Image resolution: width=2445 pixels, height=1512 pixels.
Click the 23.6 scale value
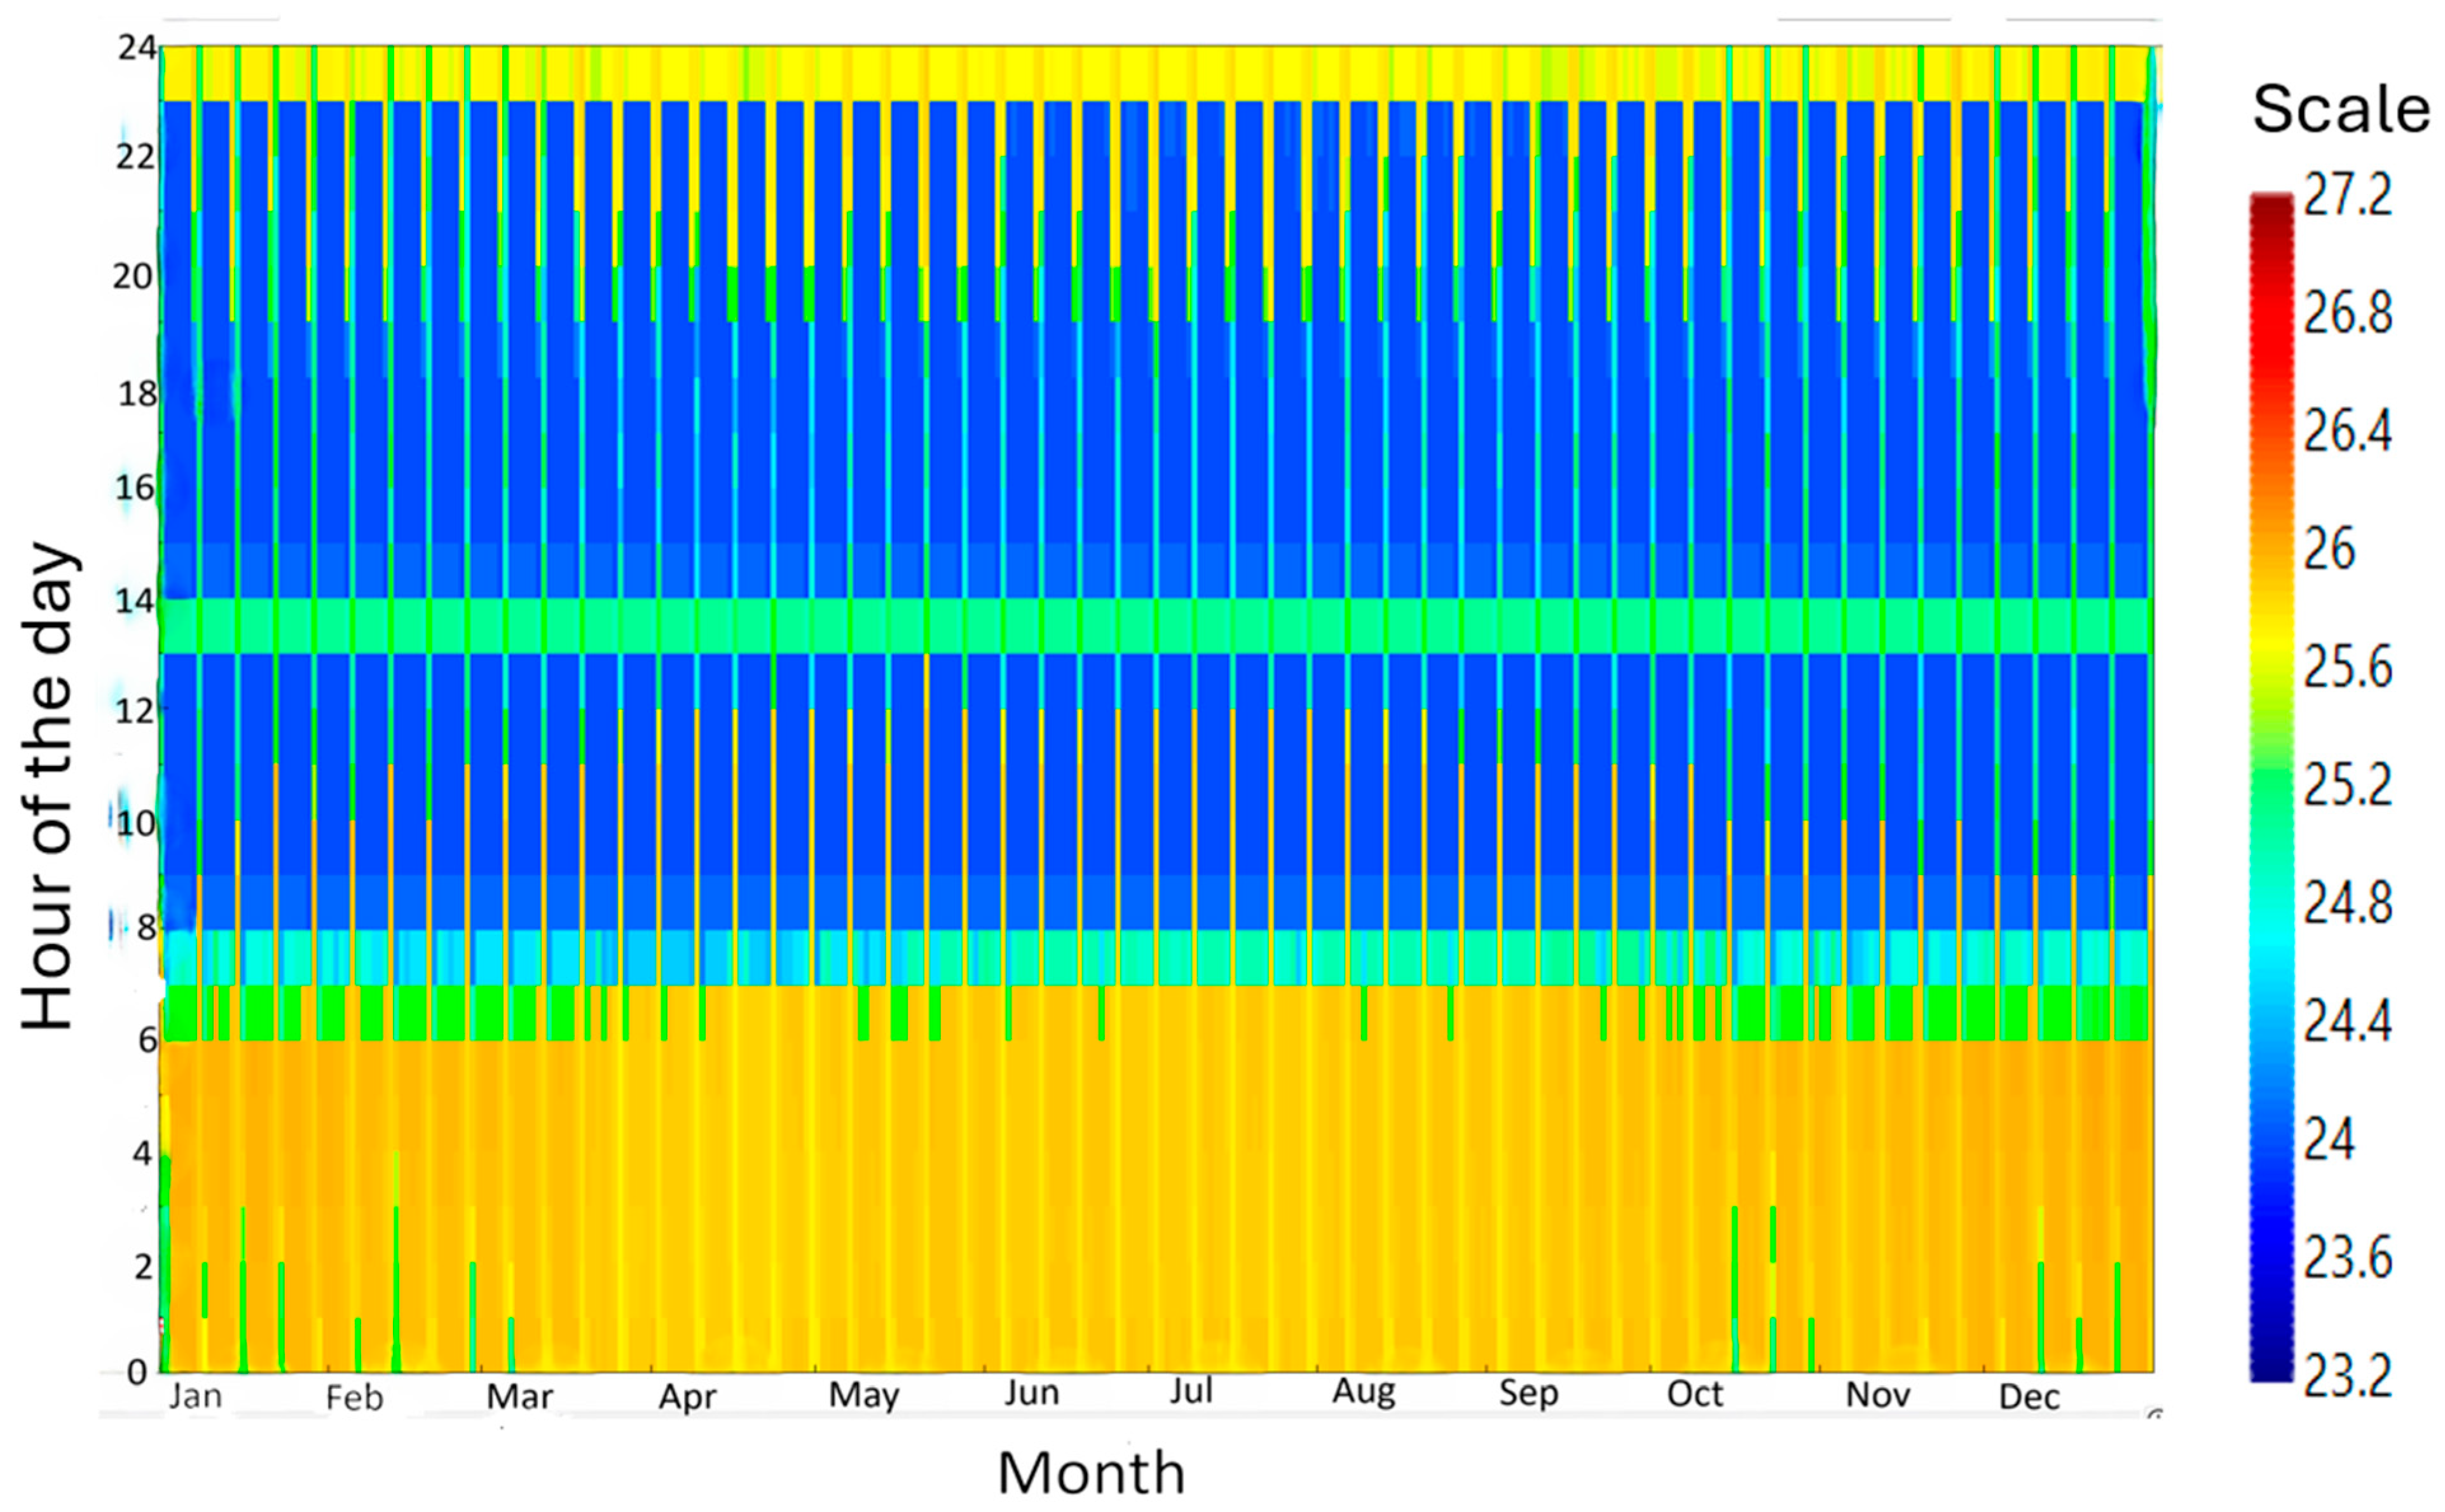coord(2348,1257)
